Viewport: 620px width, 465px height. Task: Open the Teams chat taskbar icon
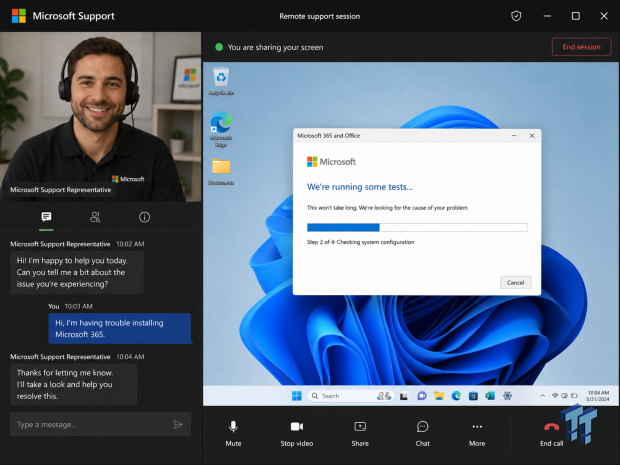[422, 396]
